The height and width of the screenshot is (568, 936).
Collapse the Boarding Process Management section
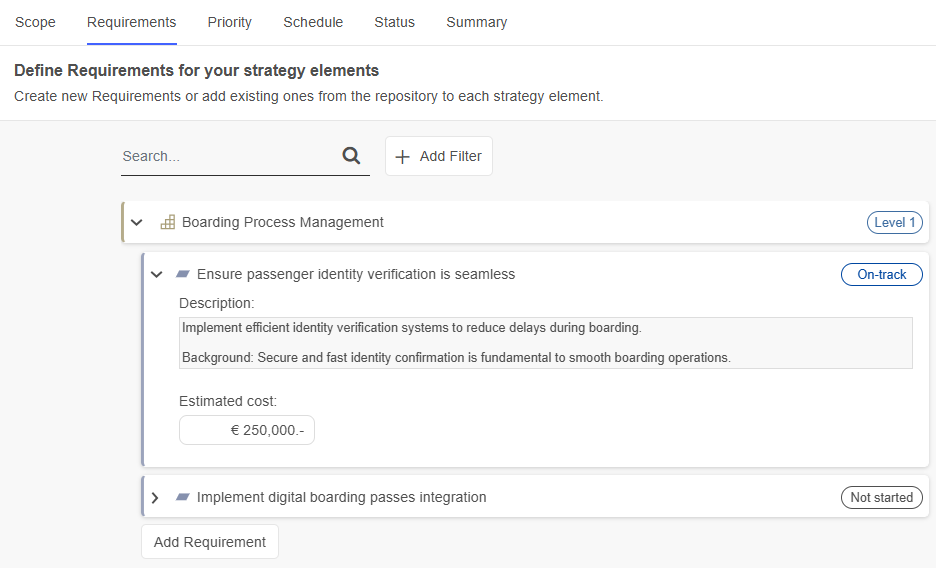(137, 222)
